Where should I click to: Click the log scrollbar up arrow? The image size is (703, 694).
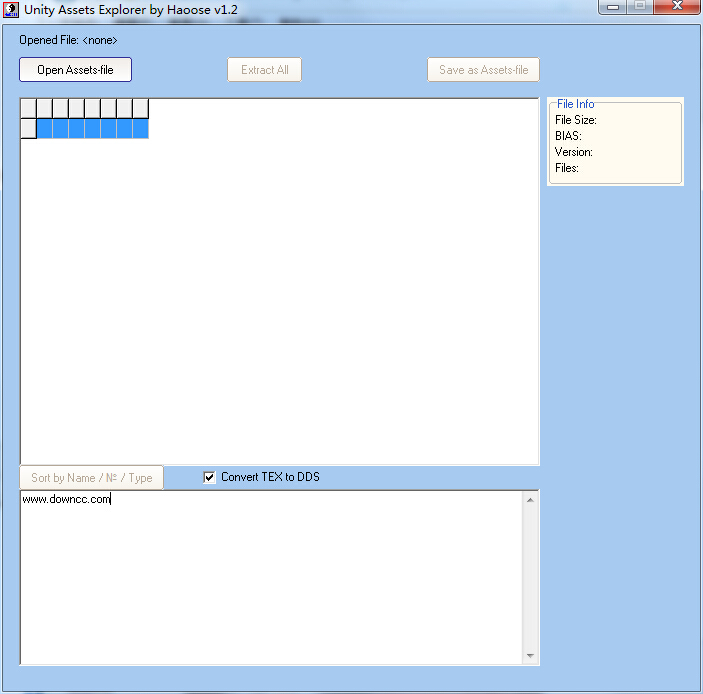pos(530,500)
